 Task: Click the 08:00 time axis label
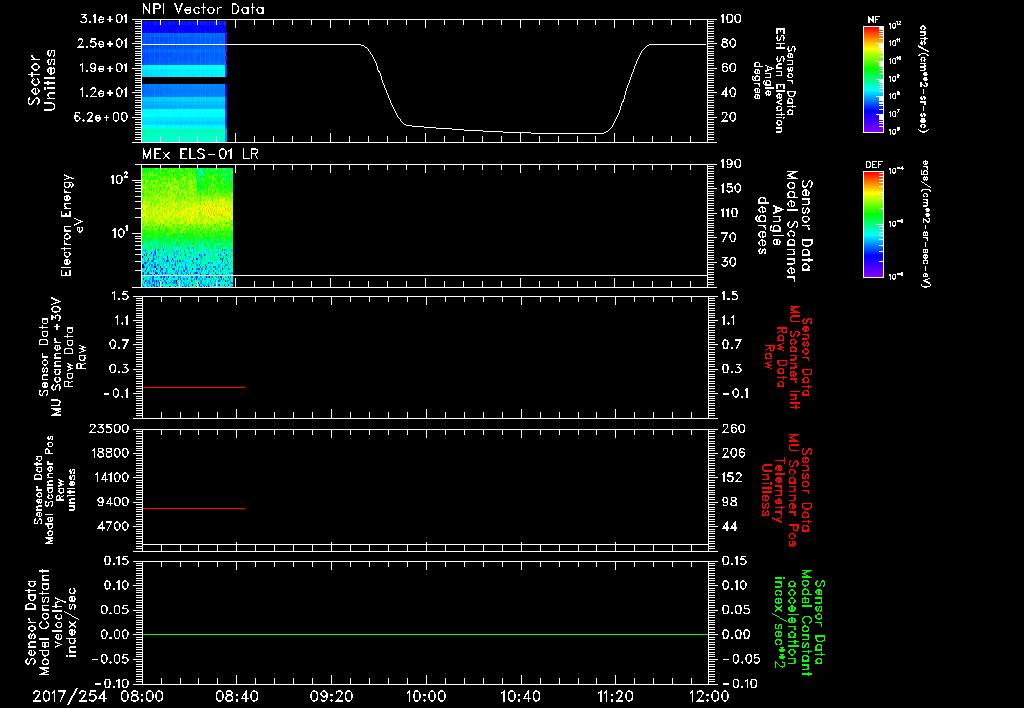click(142, 696)
